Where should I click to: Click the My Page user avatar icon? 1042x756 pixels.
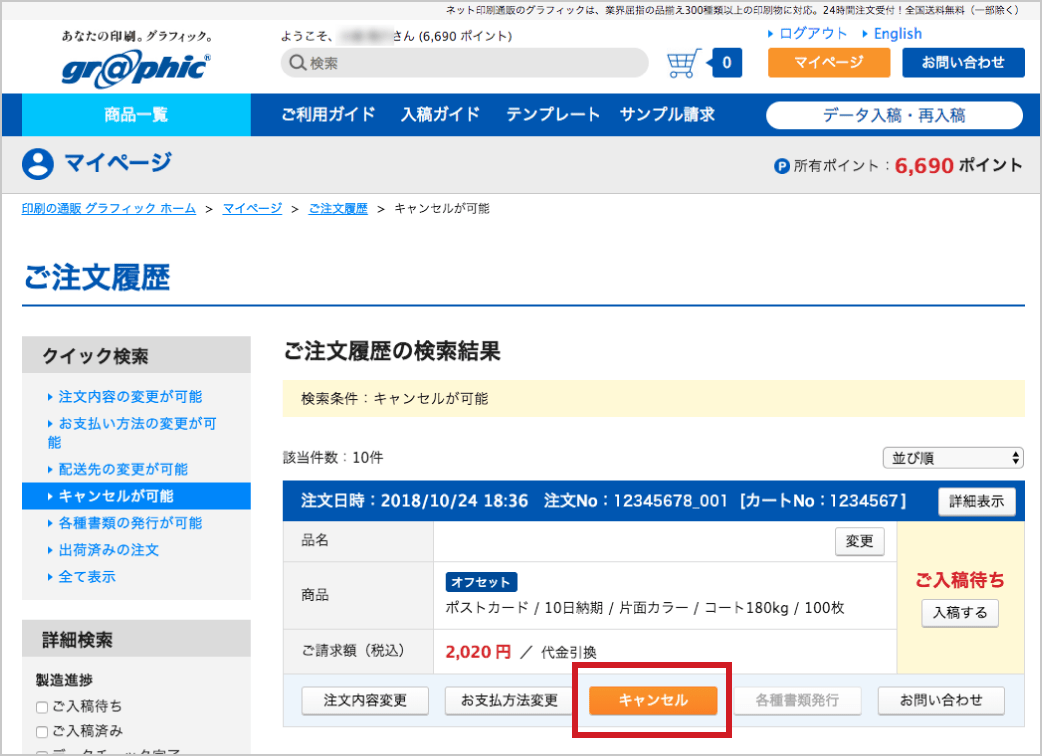point(37,164)
